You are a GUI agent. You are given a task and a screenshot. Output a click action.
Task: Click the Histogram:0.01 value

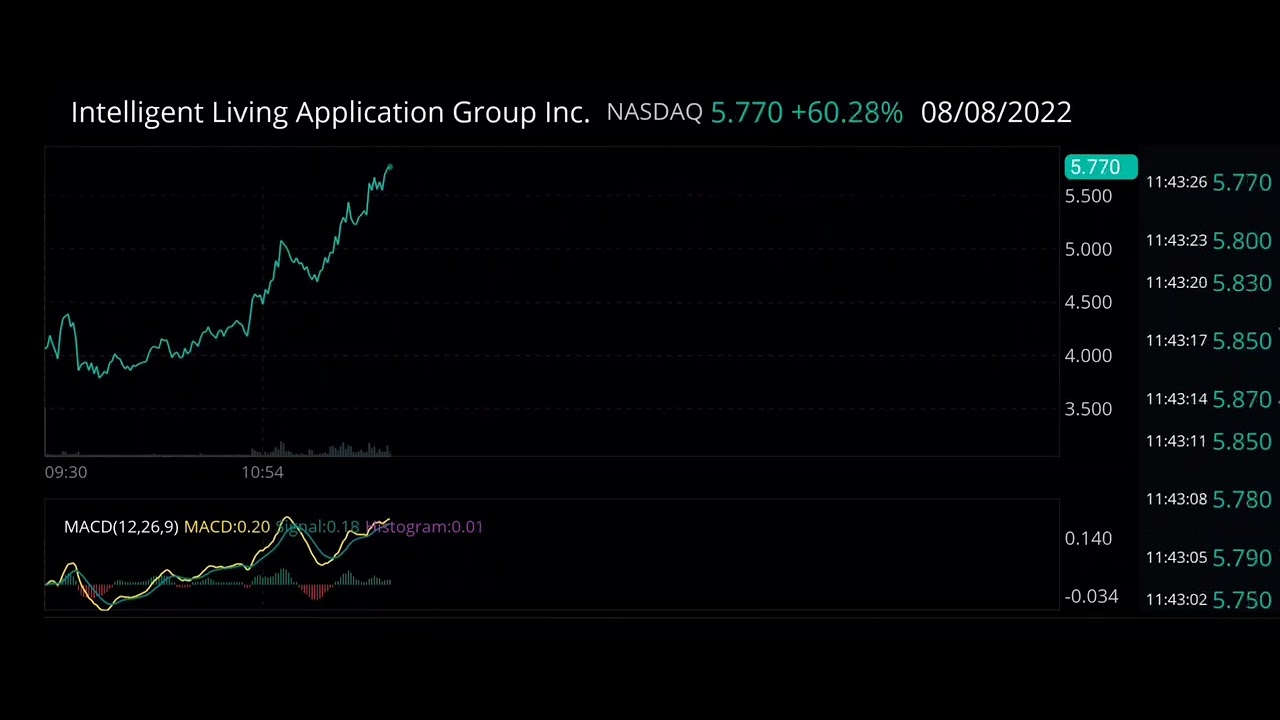[x=424, y=527]
